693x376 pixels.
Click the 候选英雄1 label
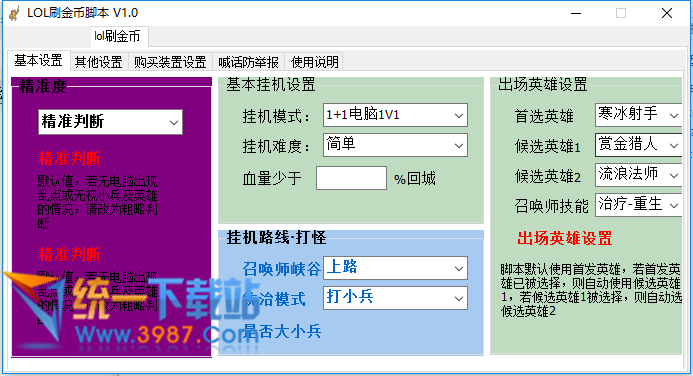point(548,146)
